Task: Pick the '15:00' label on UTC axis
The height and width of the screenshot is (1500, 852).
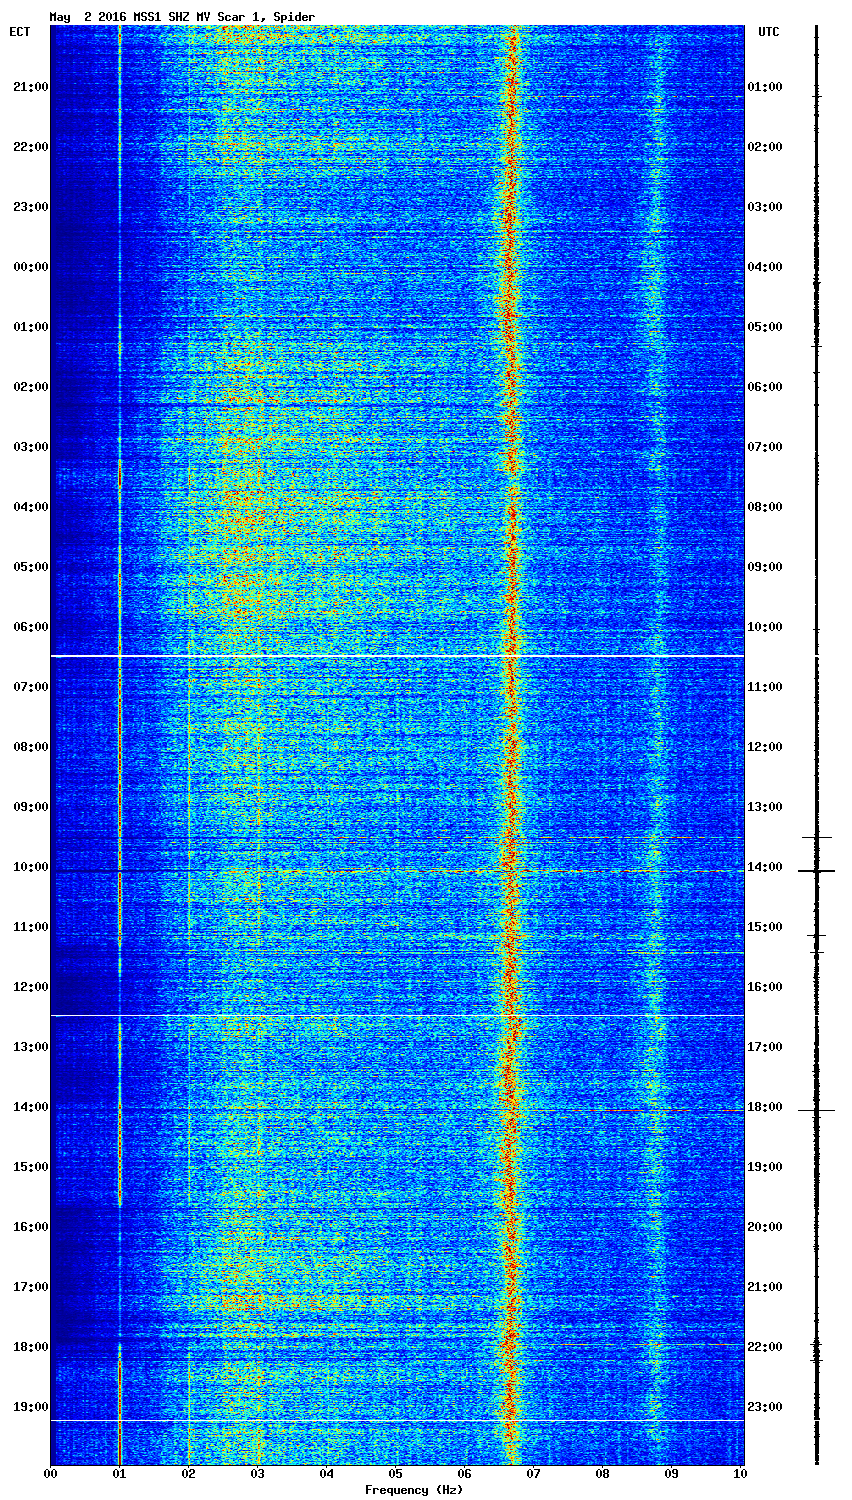Action: tap(765, 927)
